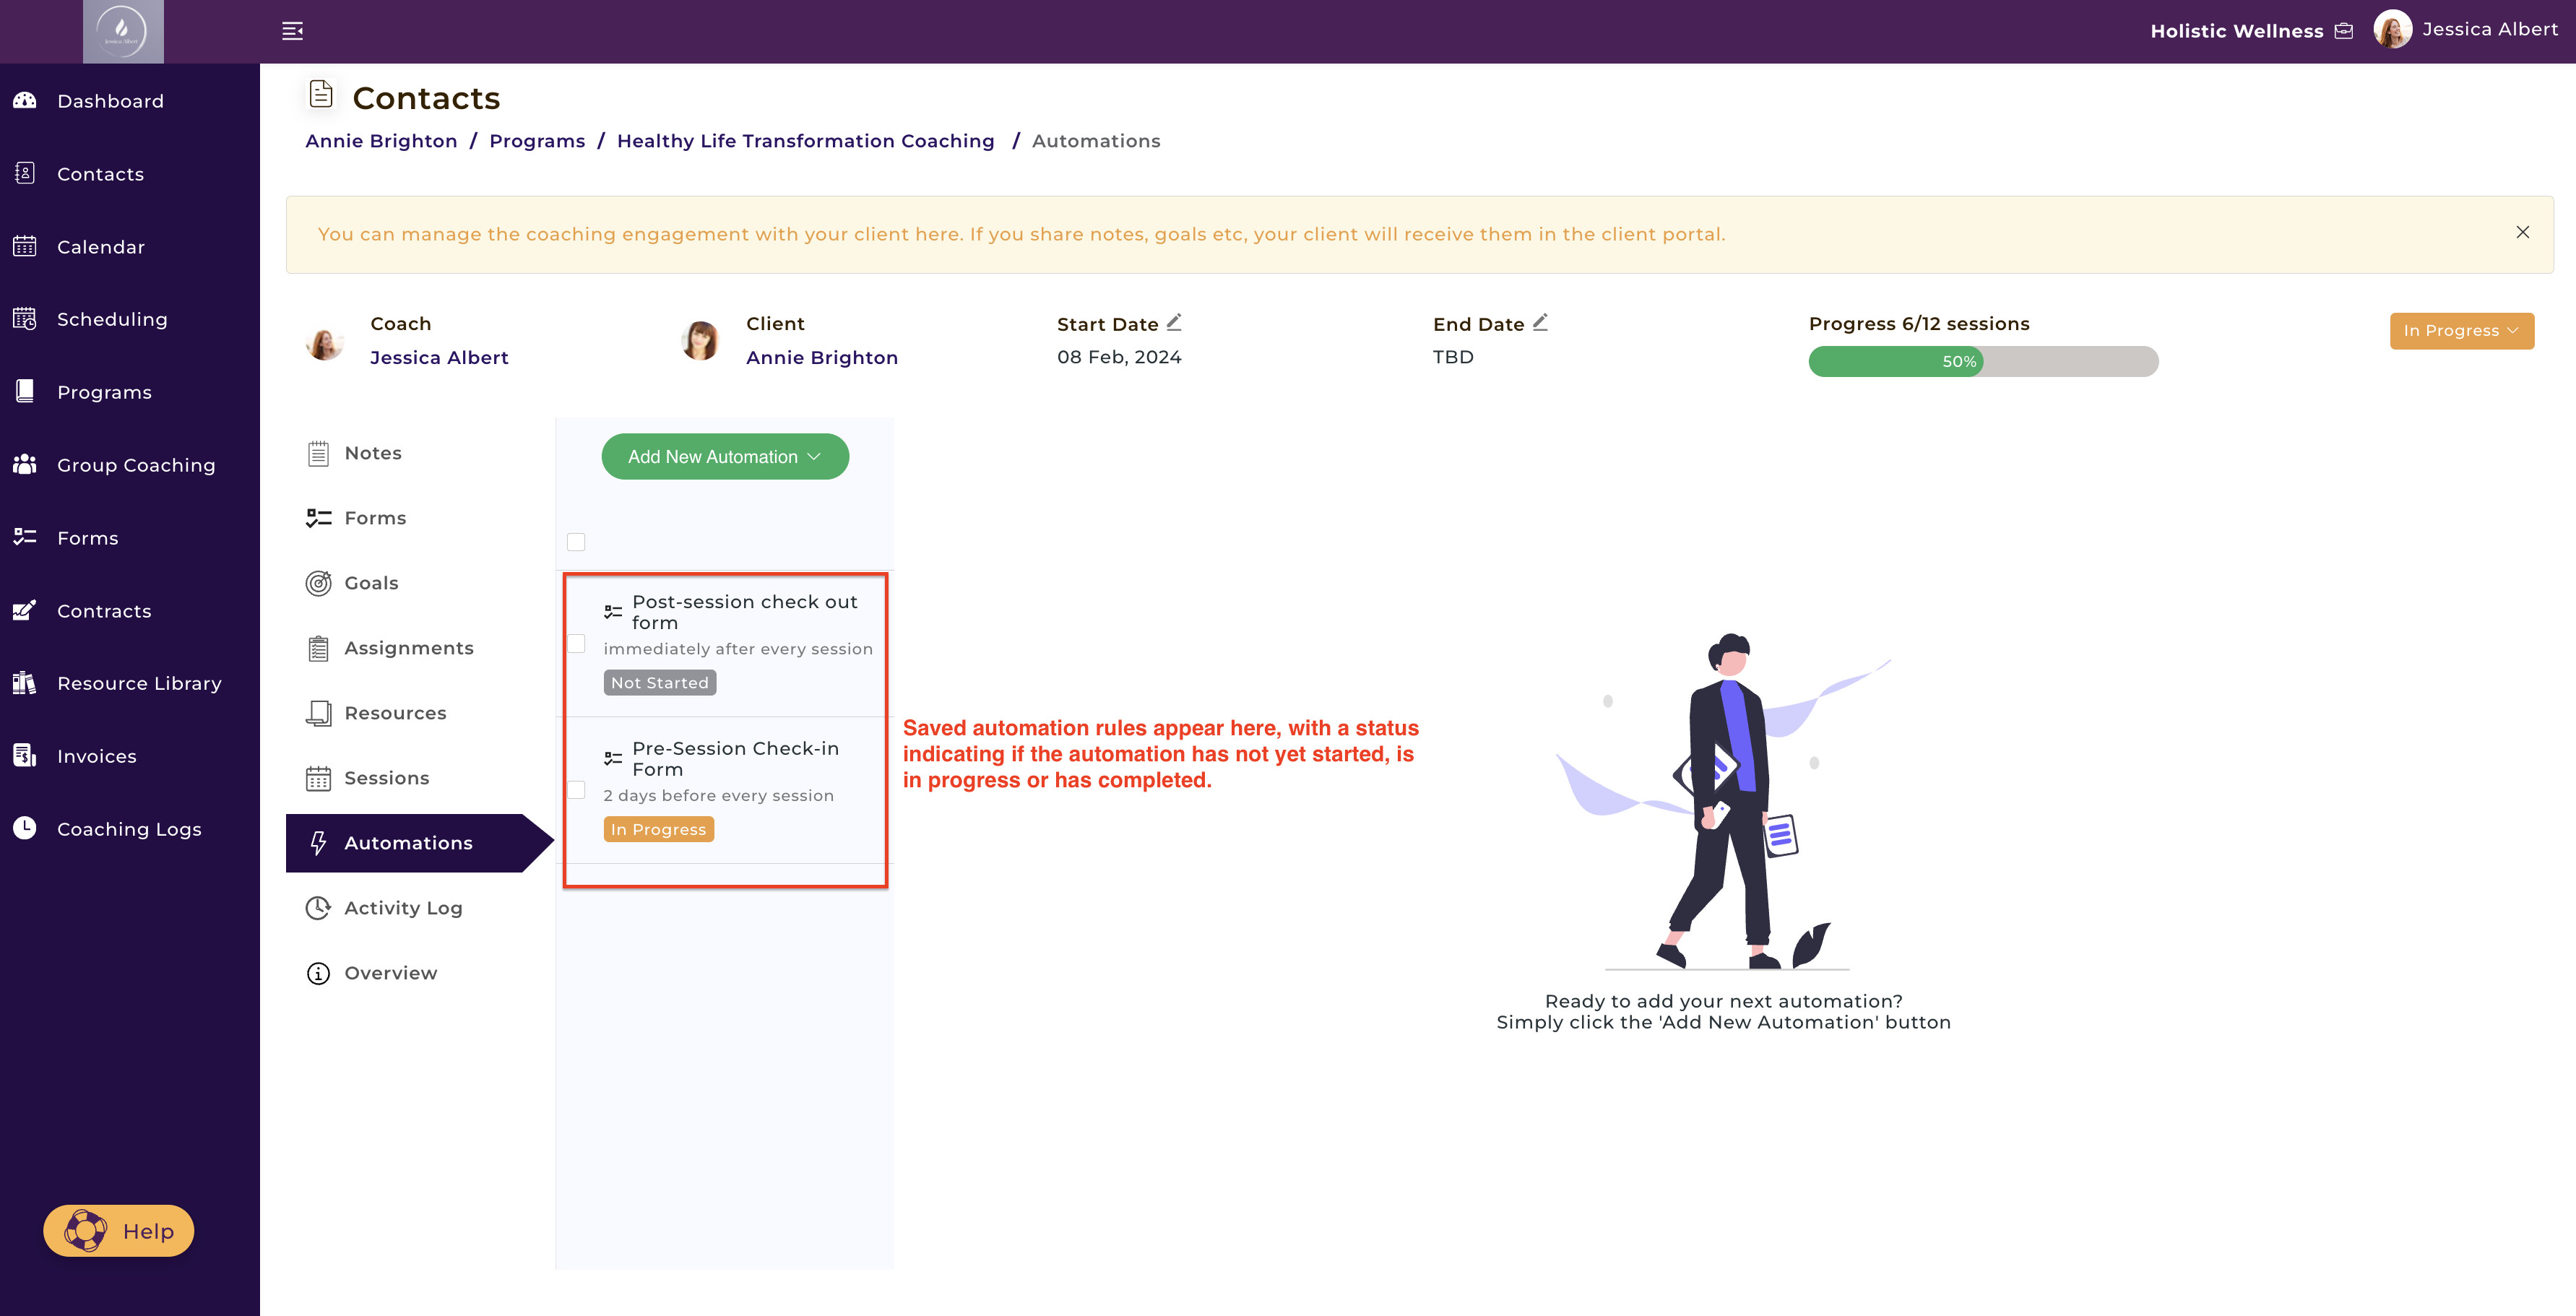The height and width of the screenshot is (1316, 2576).
Task: Open Healthy Life Transformation Coaching breadcrumb
Action: 805,141
